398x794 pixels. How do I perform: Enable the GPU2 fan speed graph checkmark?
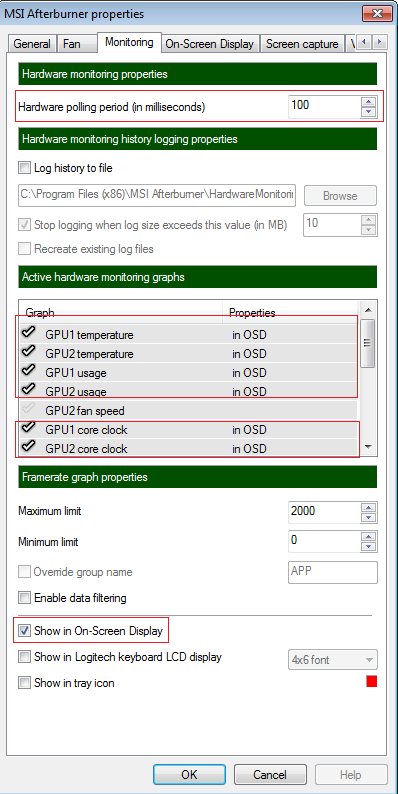pyautogui.click(x=29, y=409)
